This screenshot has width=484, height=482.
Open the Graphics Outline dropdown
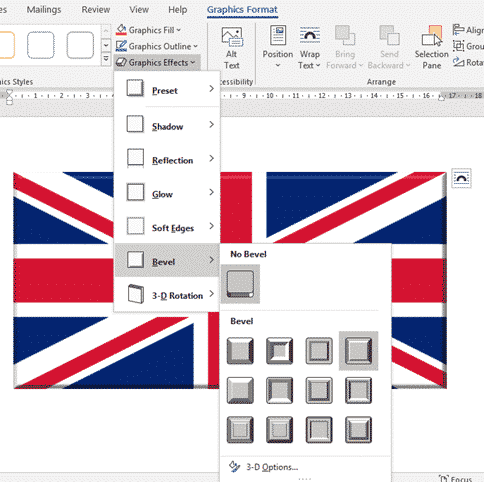tap(157, 46)
